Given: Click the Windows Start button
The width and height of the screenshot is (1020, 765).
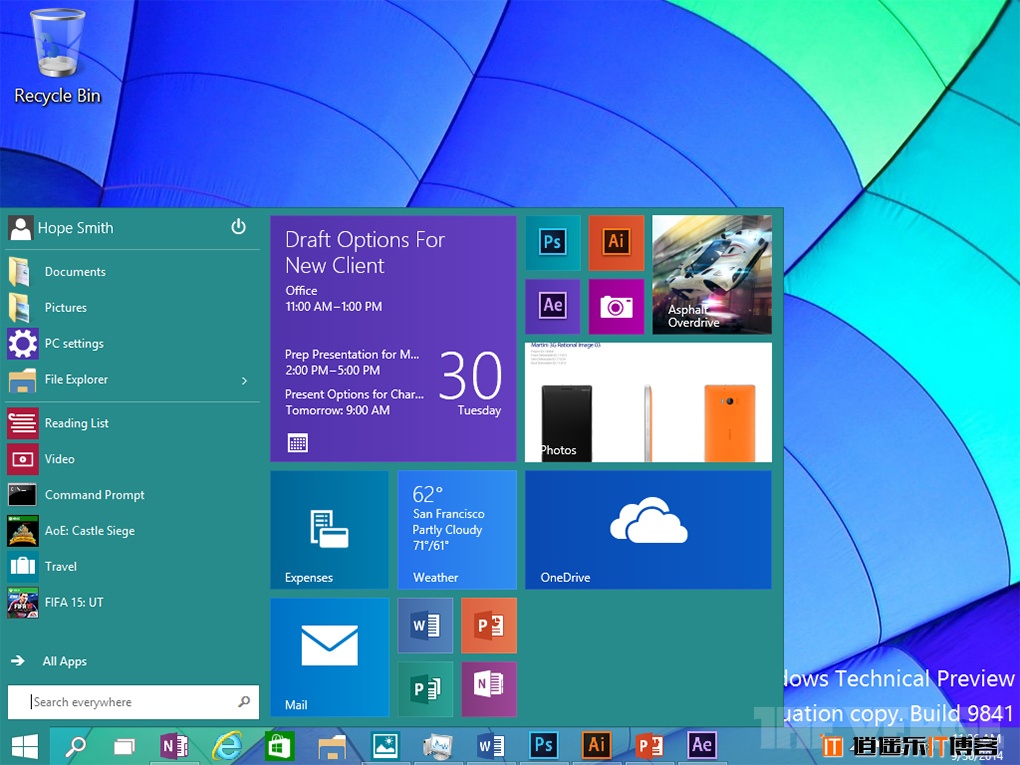Looking at the screenshot, I should [25, 746].
